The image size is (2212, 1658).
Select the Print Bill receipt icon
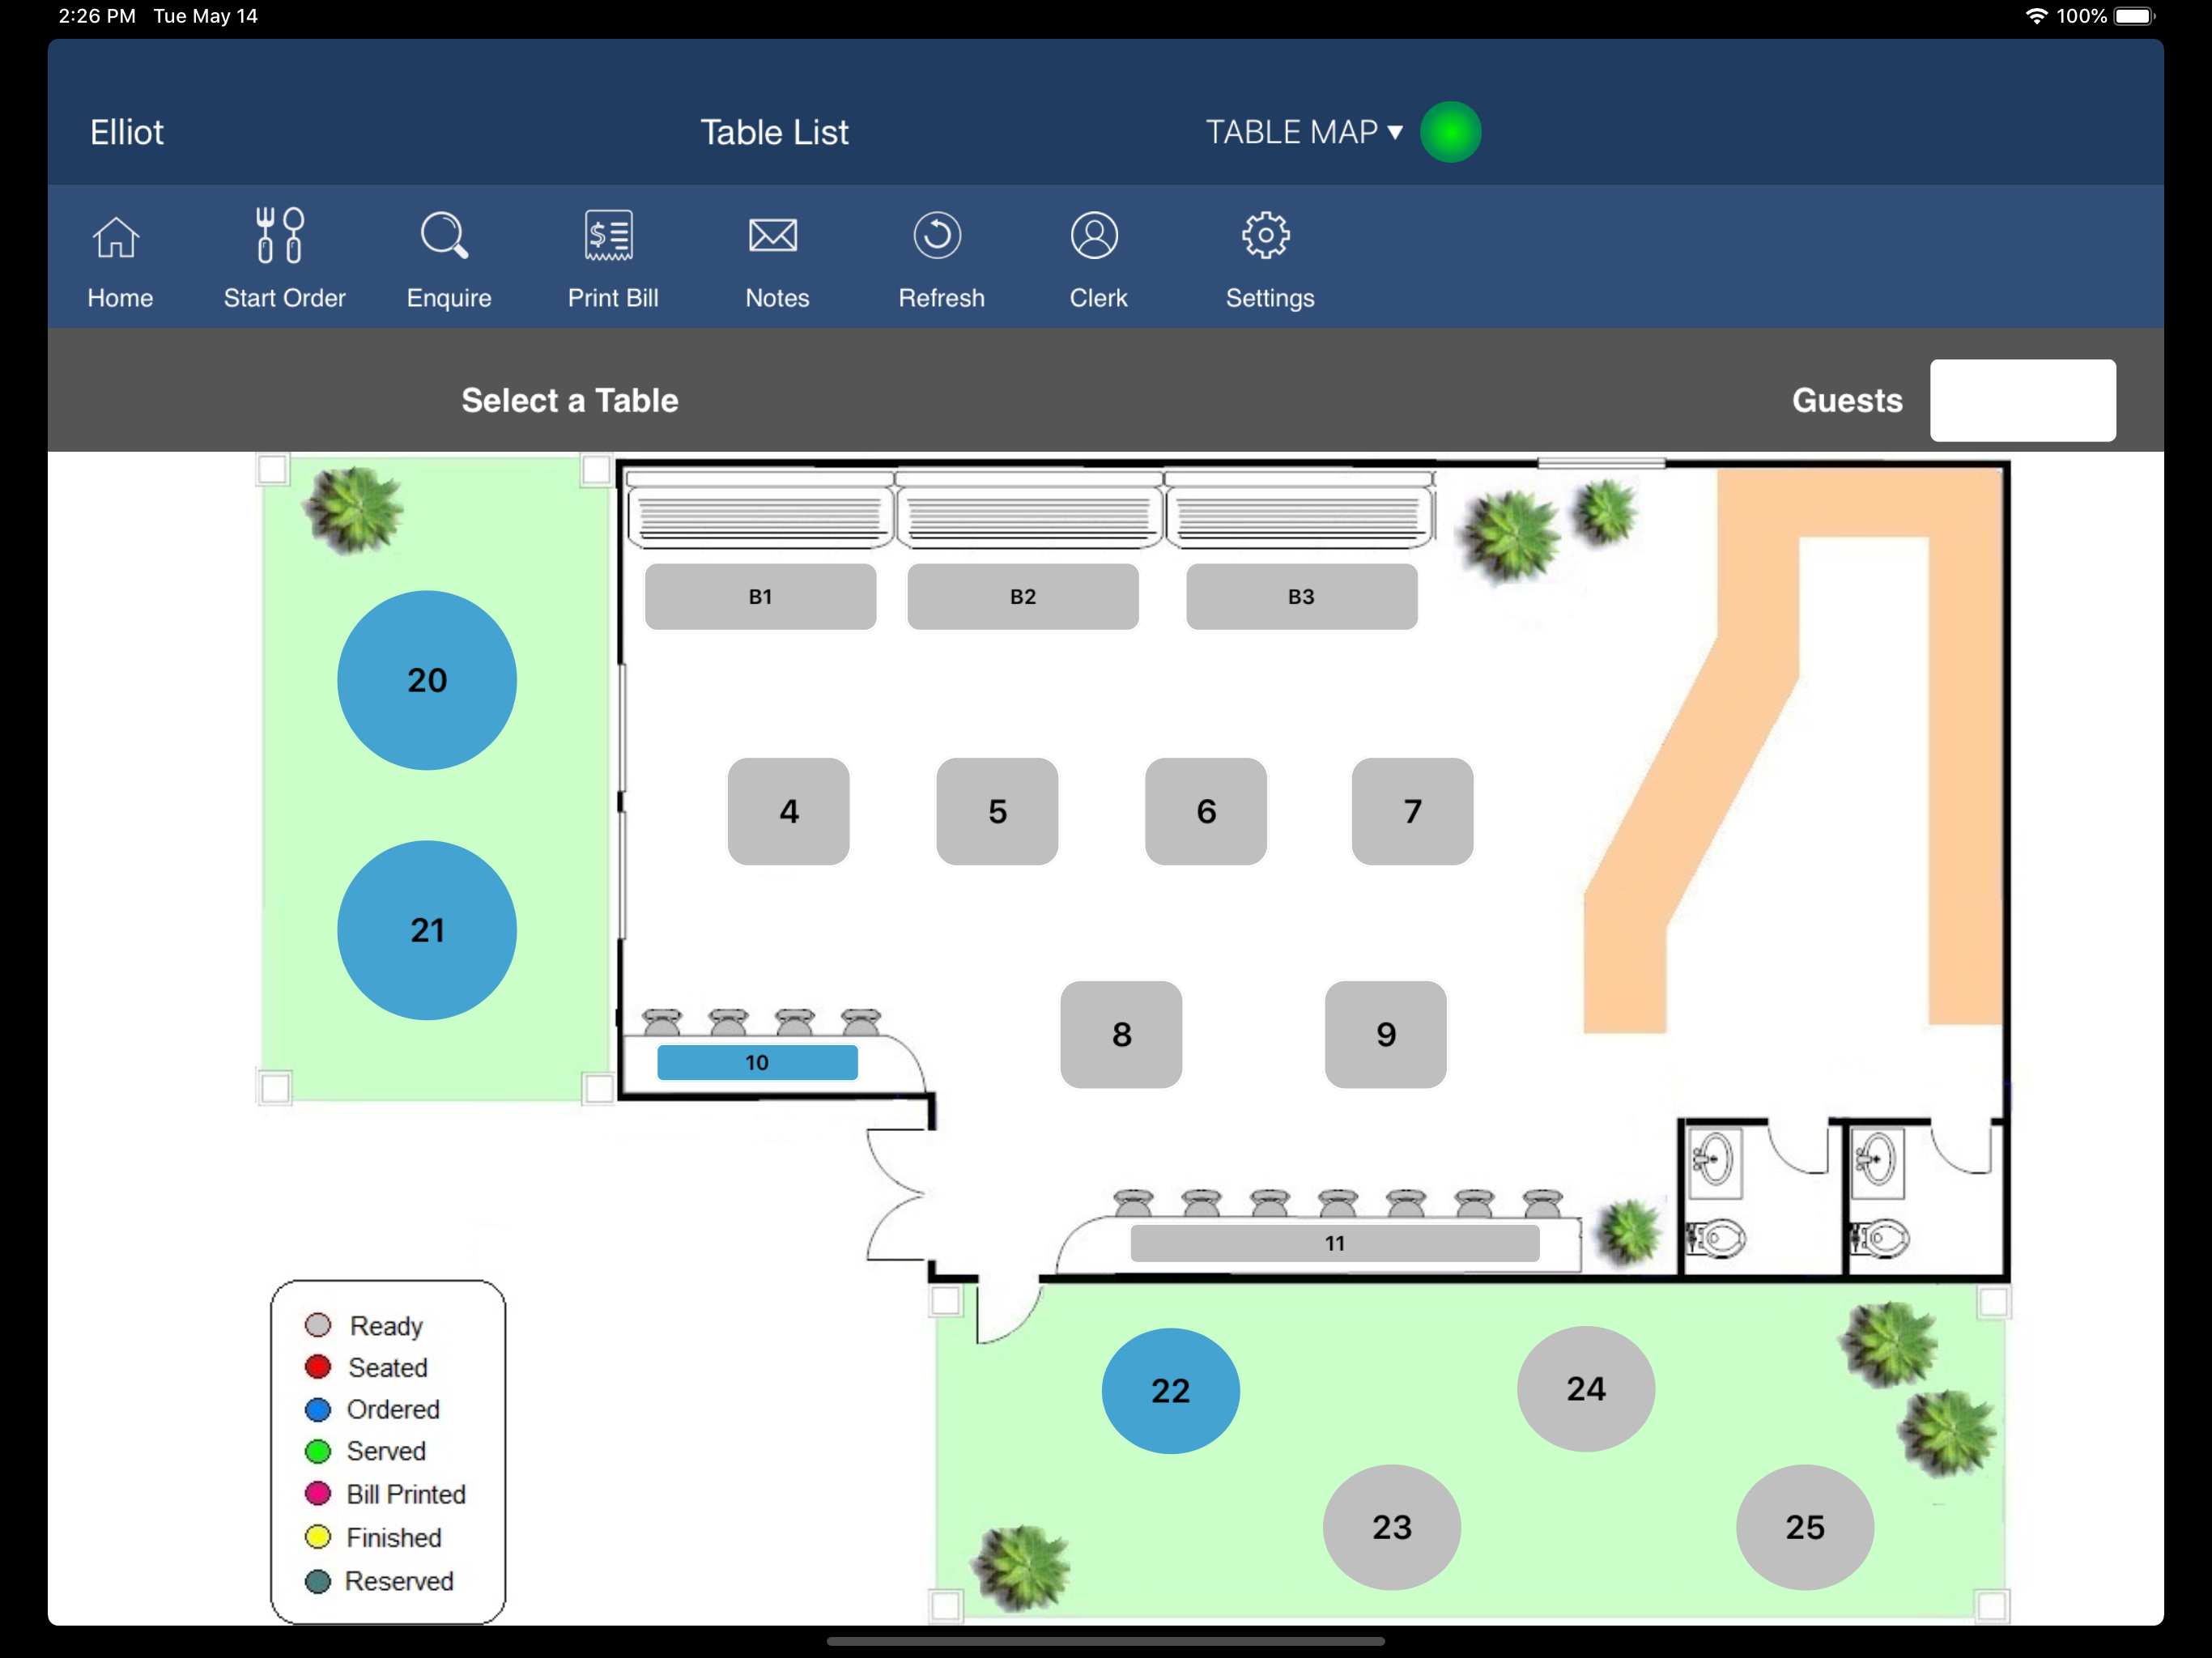coord(609,236)
